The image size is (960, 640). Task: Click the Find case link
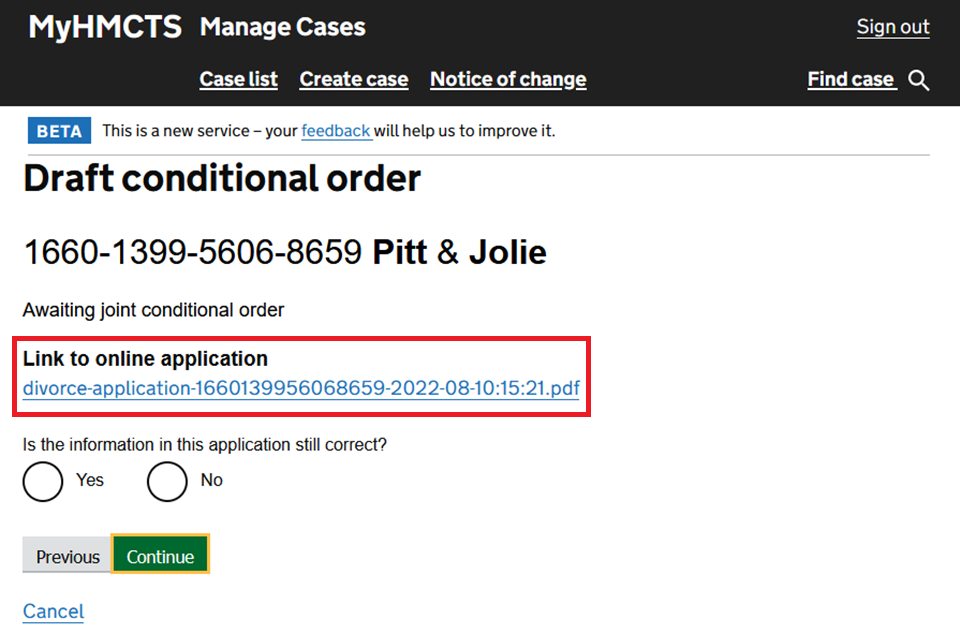850,79
